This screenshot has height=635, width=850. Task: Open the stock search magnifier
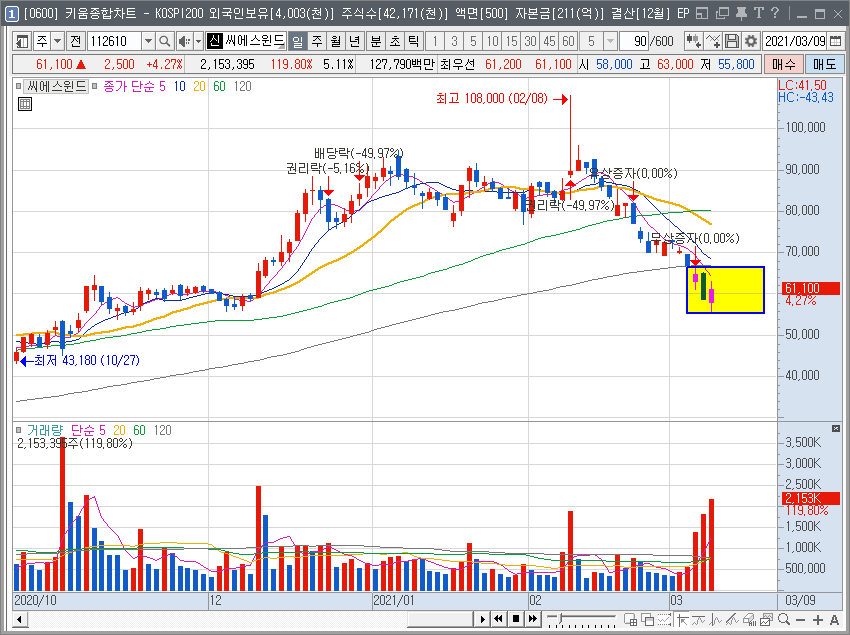(x=164, y=41)
